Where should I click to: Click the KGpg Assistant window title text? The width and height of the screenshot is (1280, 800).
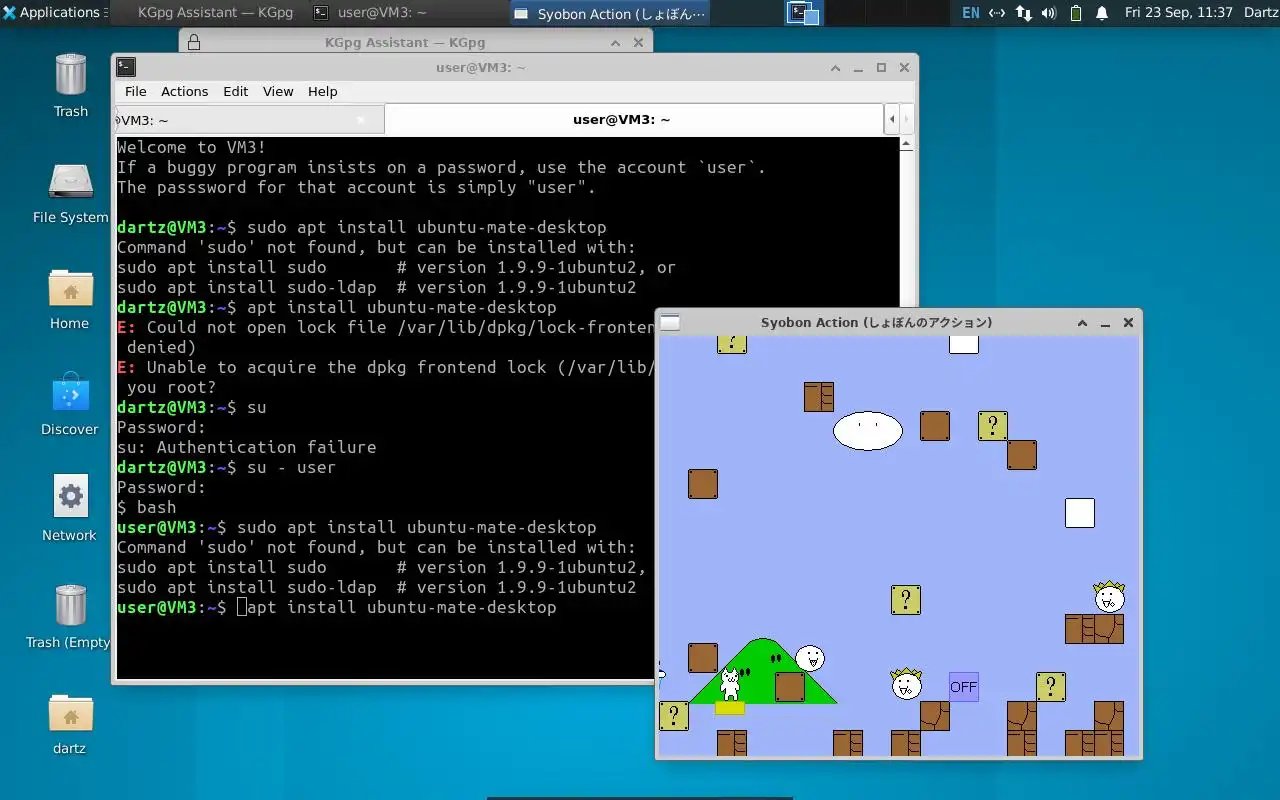pyautogui.click(x=405, y=43)
